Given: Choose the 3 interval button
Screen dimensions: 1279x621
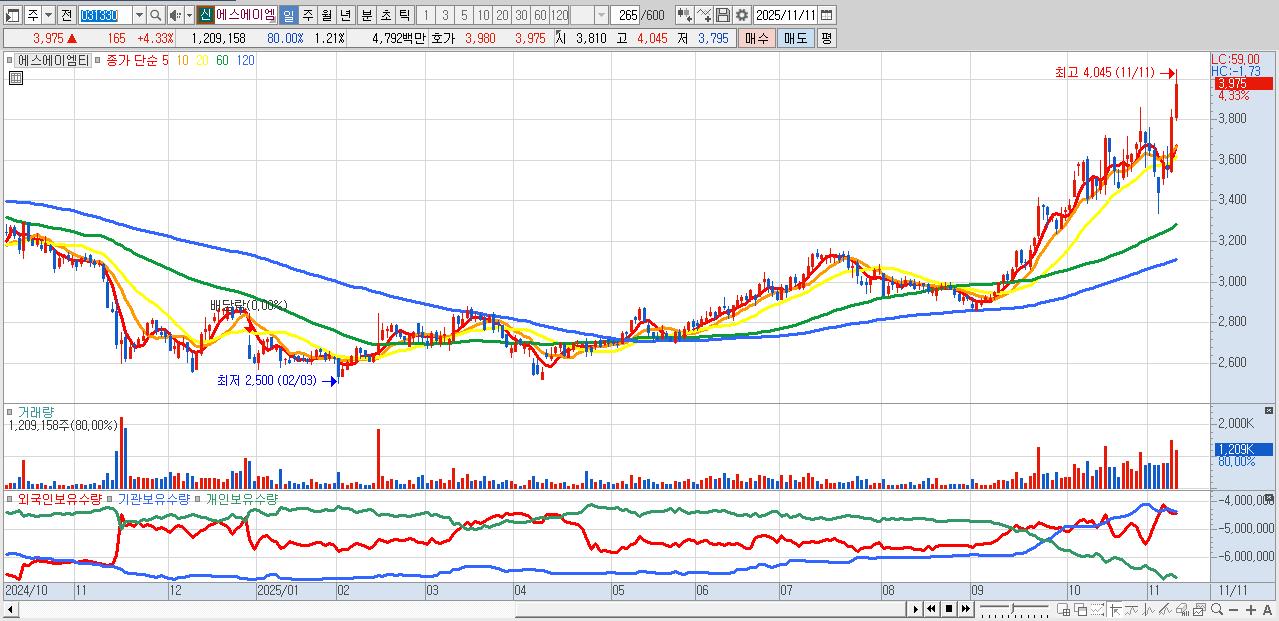Looking at the screenshot, I should click(444, 16).
